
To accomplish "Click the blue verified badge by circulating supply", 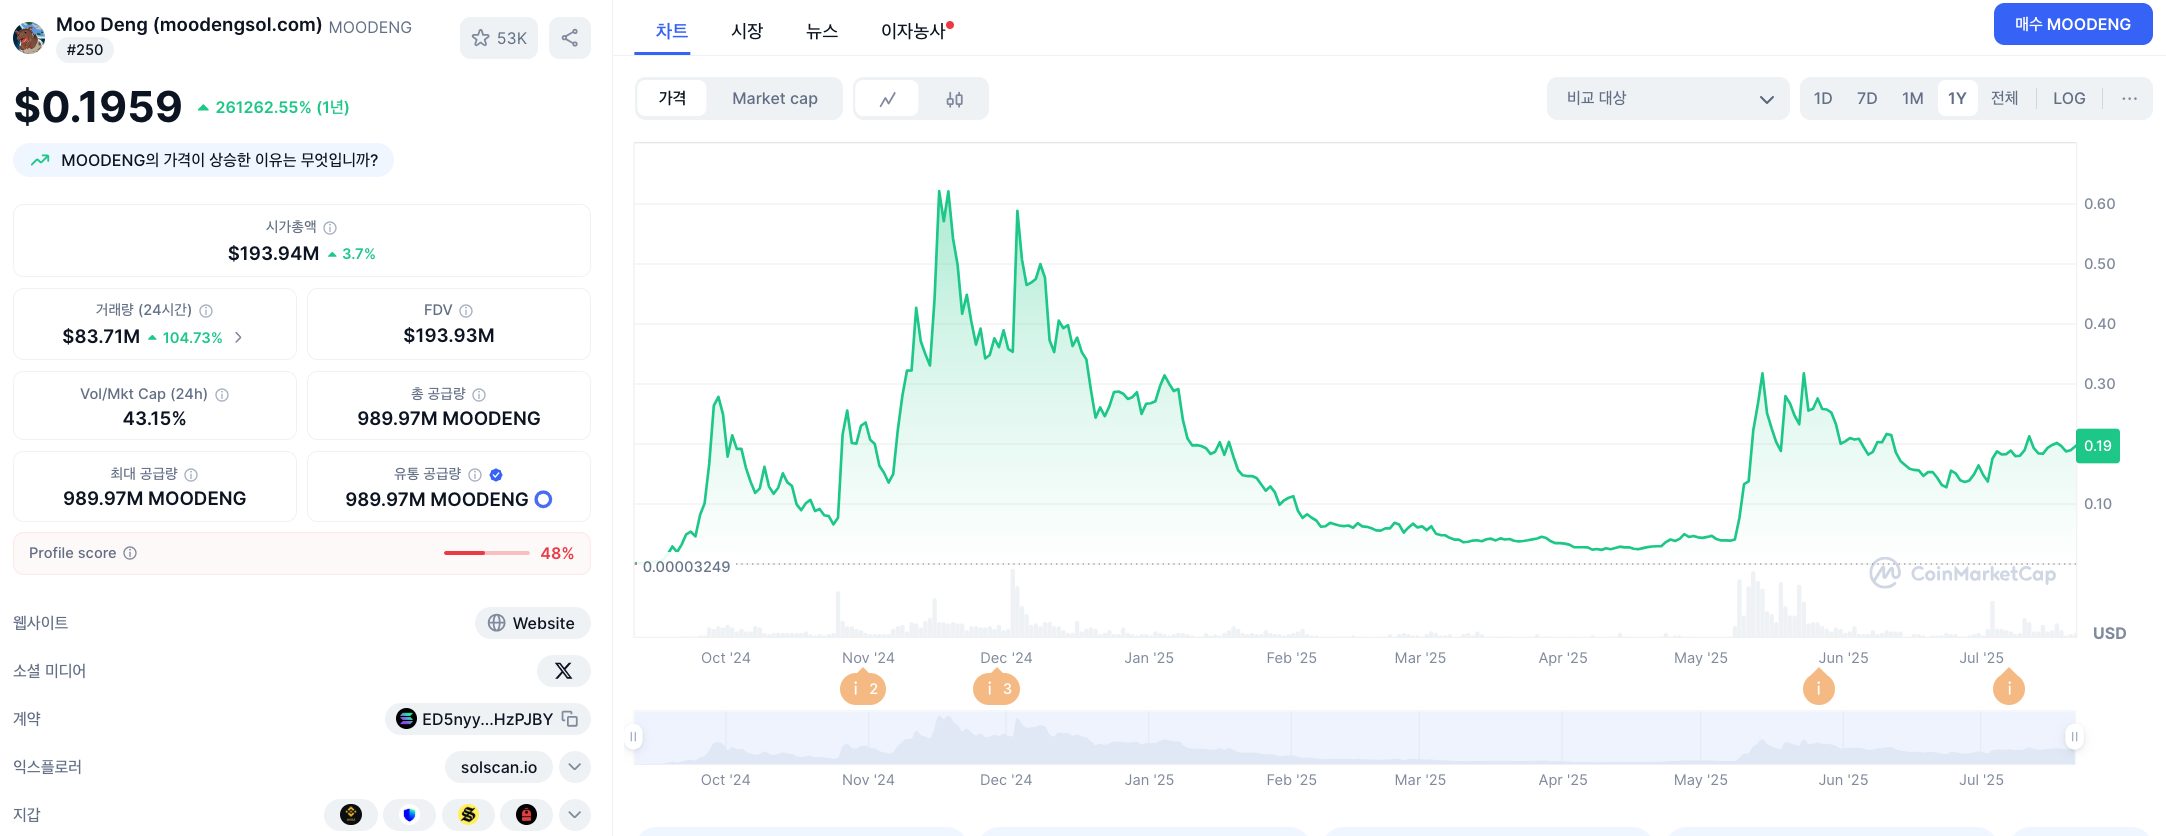I will (x=496, y=475).
